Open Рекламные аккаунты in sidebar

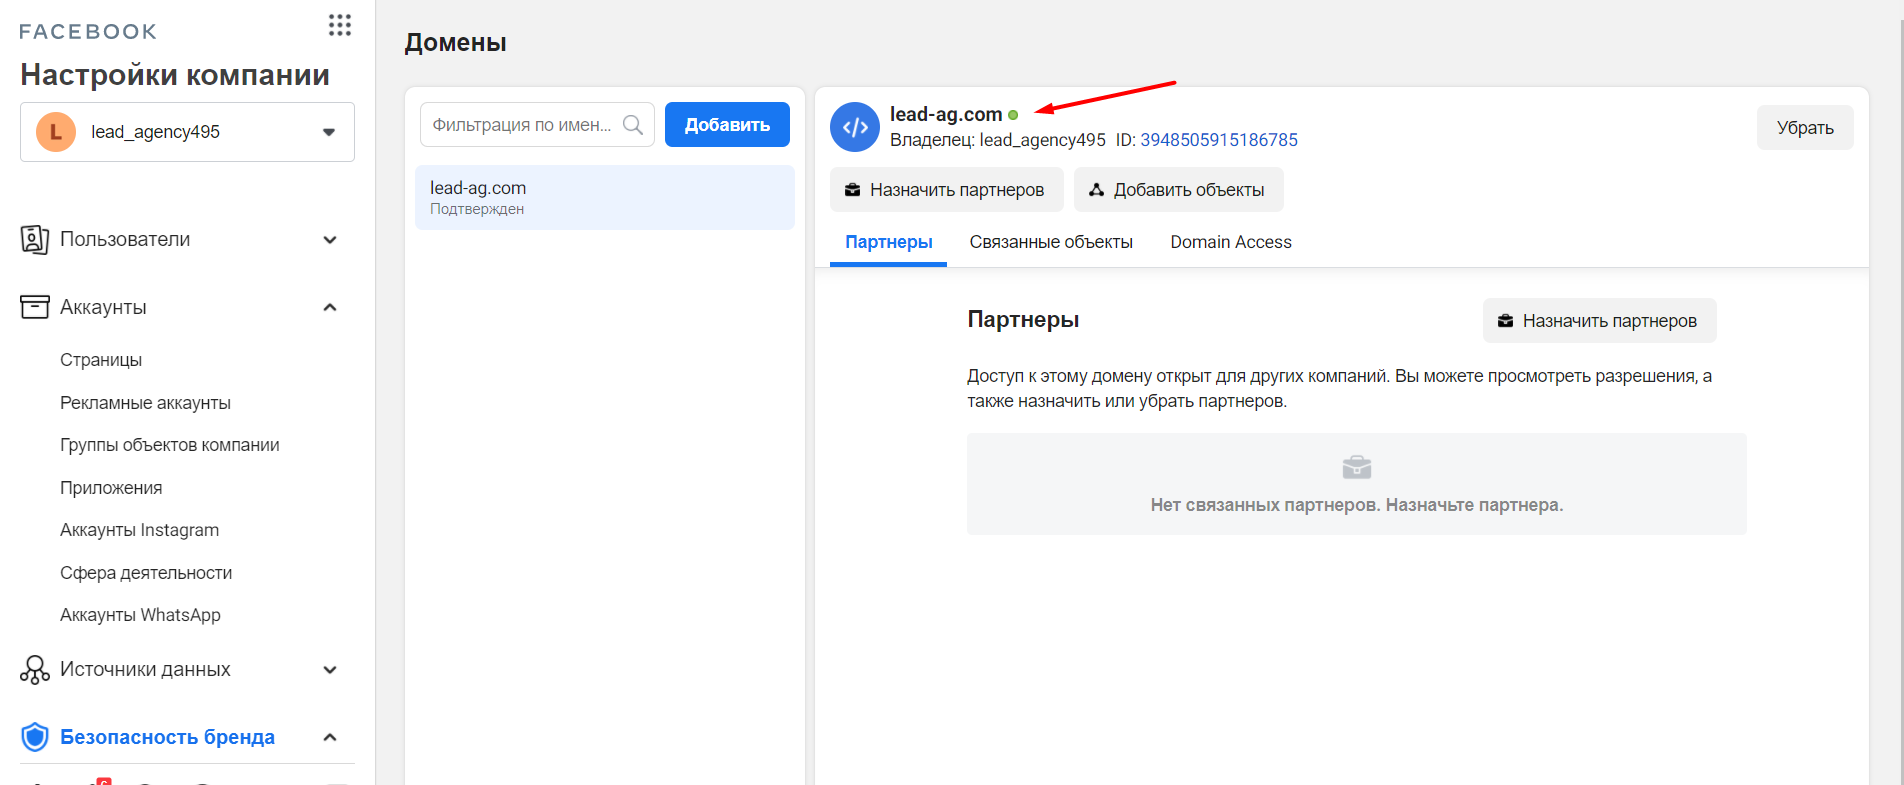[x=145, y=403]
